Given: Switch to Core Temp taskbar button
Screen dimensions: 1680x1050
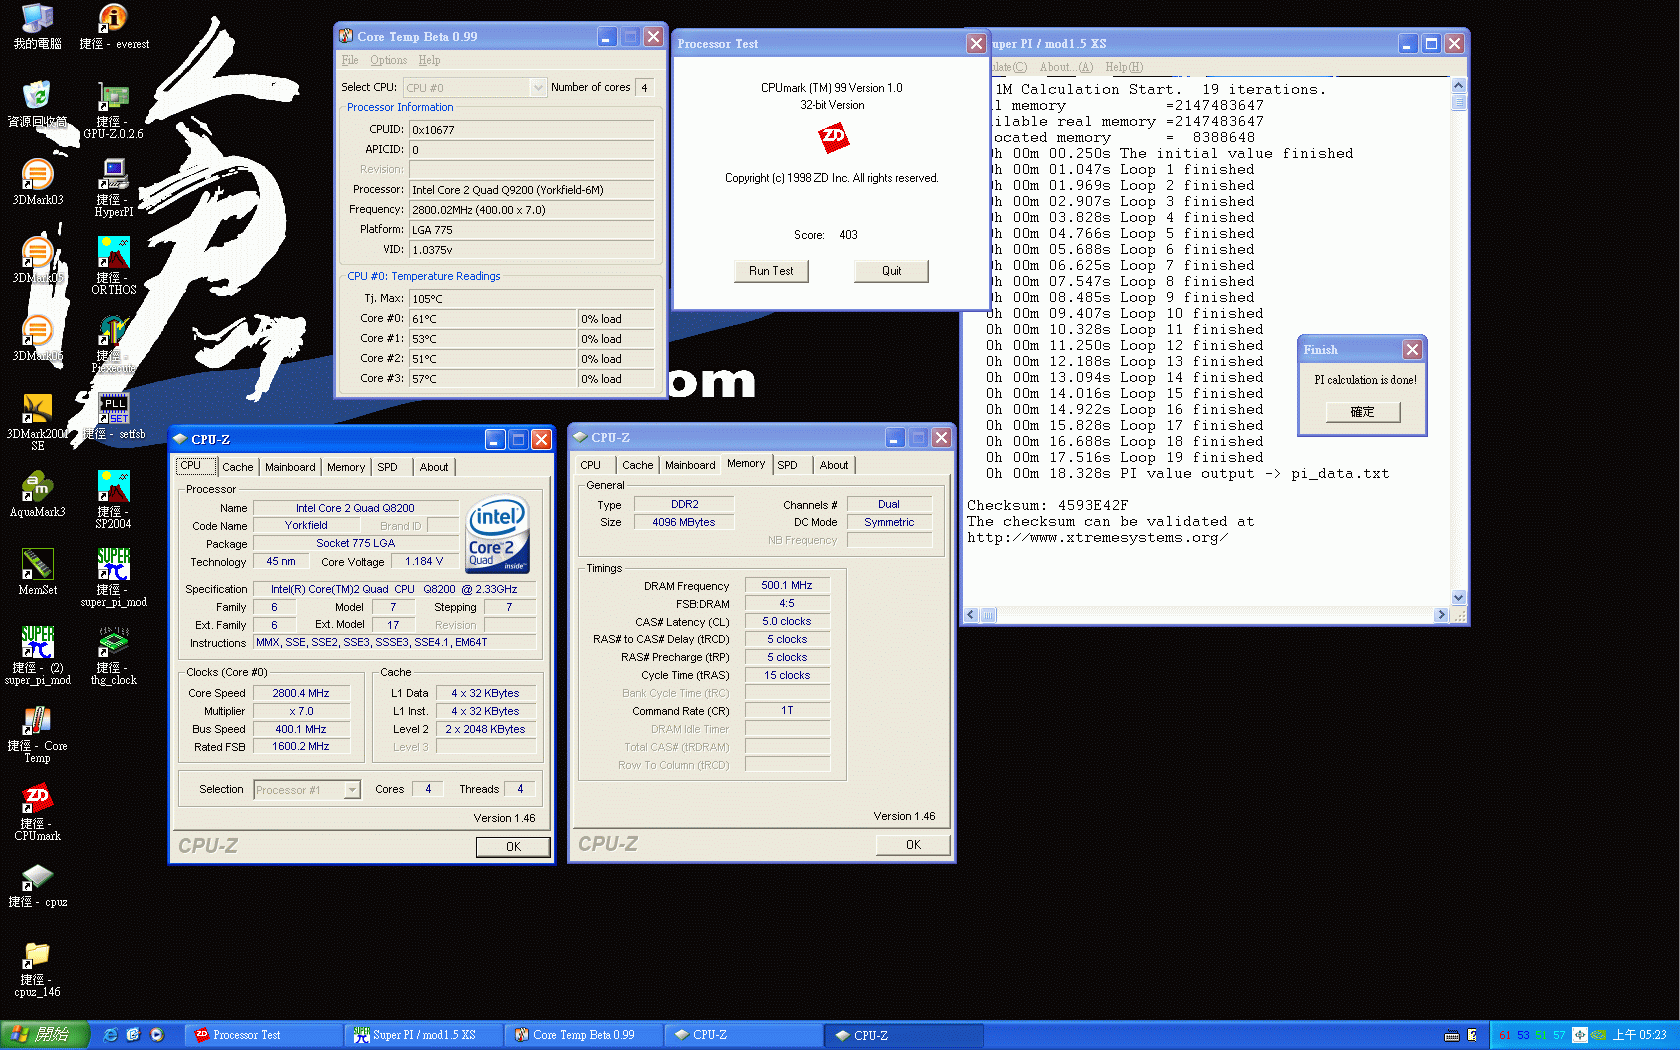Looking at the screenshot, I should (x=582, y=1035).
